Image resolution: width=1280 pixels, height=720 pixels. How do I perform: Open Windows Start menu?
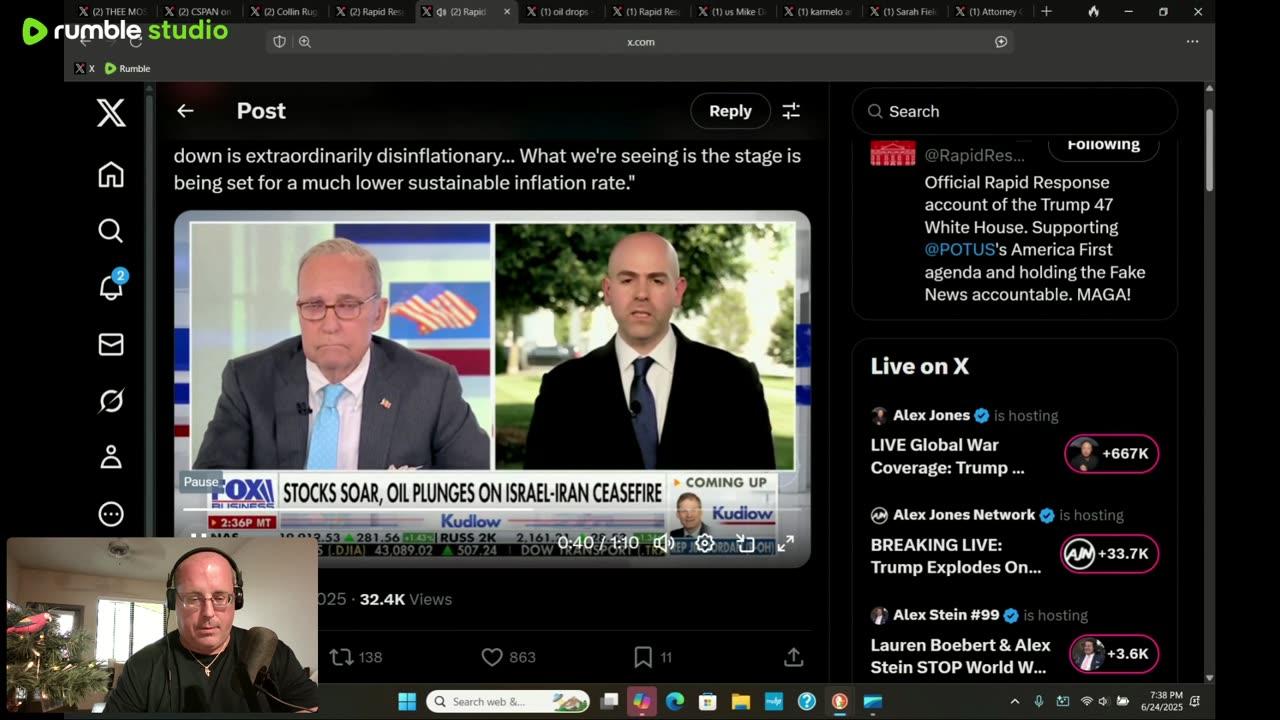(x=407, y=701)
